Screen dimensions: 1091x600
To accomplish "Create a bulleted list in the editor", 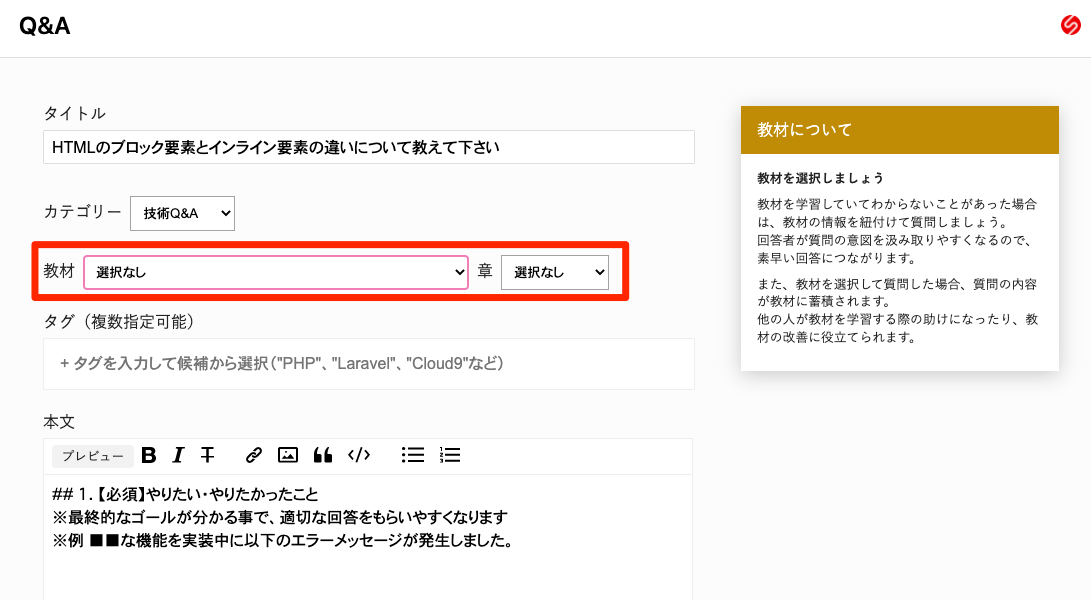I will click(412, 455).
